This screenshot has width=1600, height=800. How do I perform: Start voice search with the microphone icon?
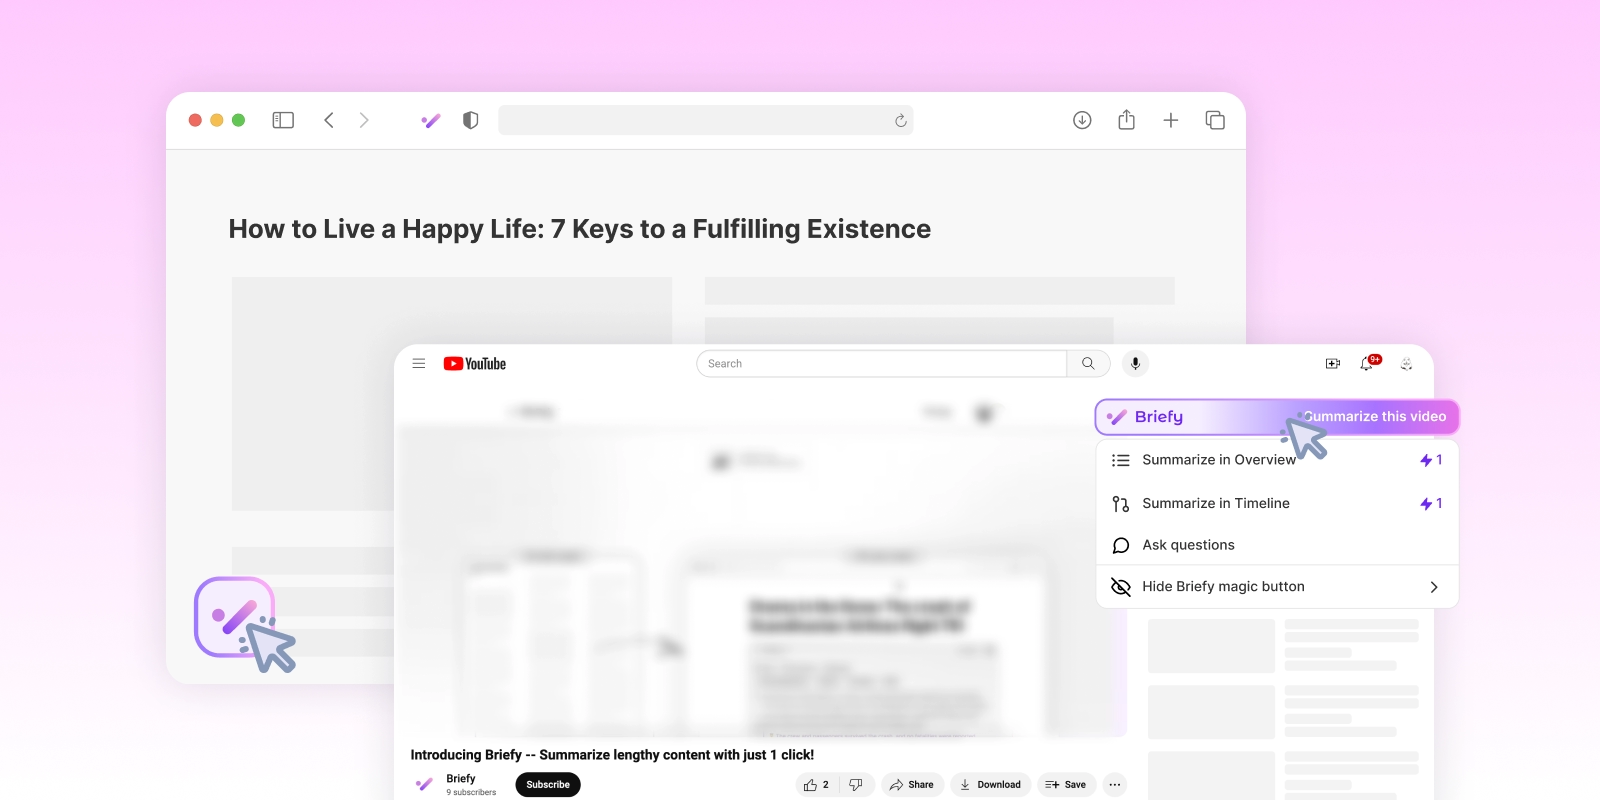point(1135,364)
